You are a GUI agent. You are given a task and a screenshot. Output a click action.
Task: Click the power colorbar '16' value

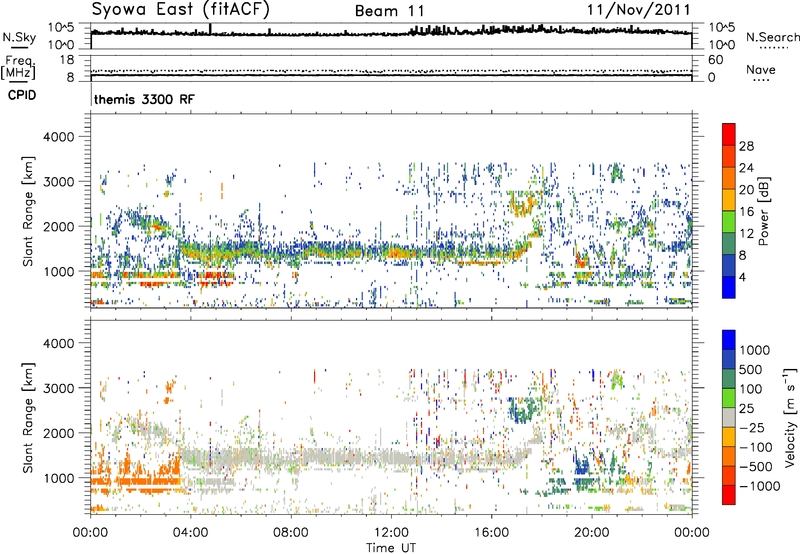coord(746,211)
